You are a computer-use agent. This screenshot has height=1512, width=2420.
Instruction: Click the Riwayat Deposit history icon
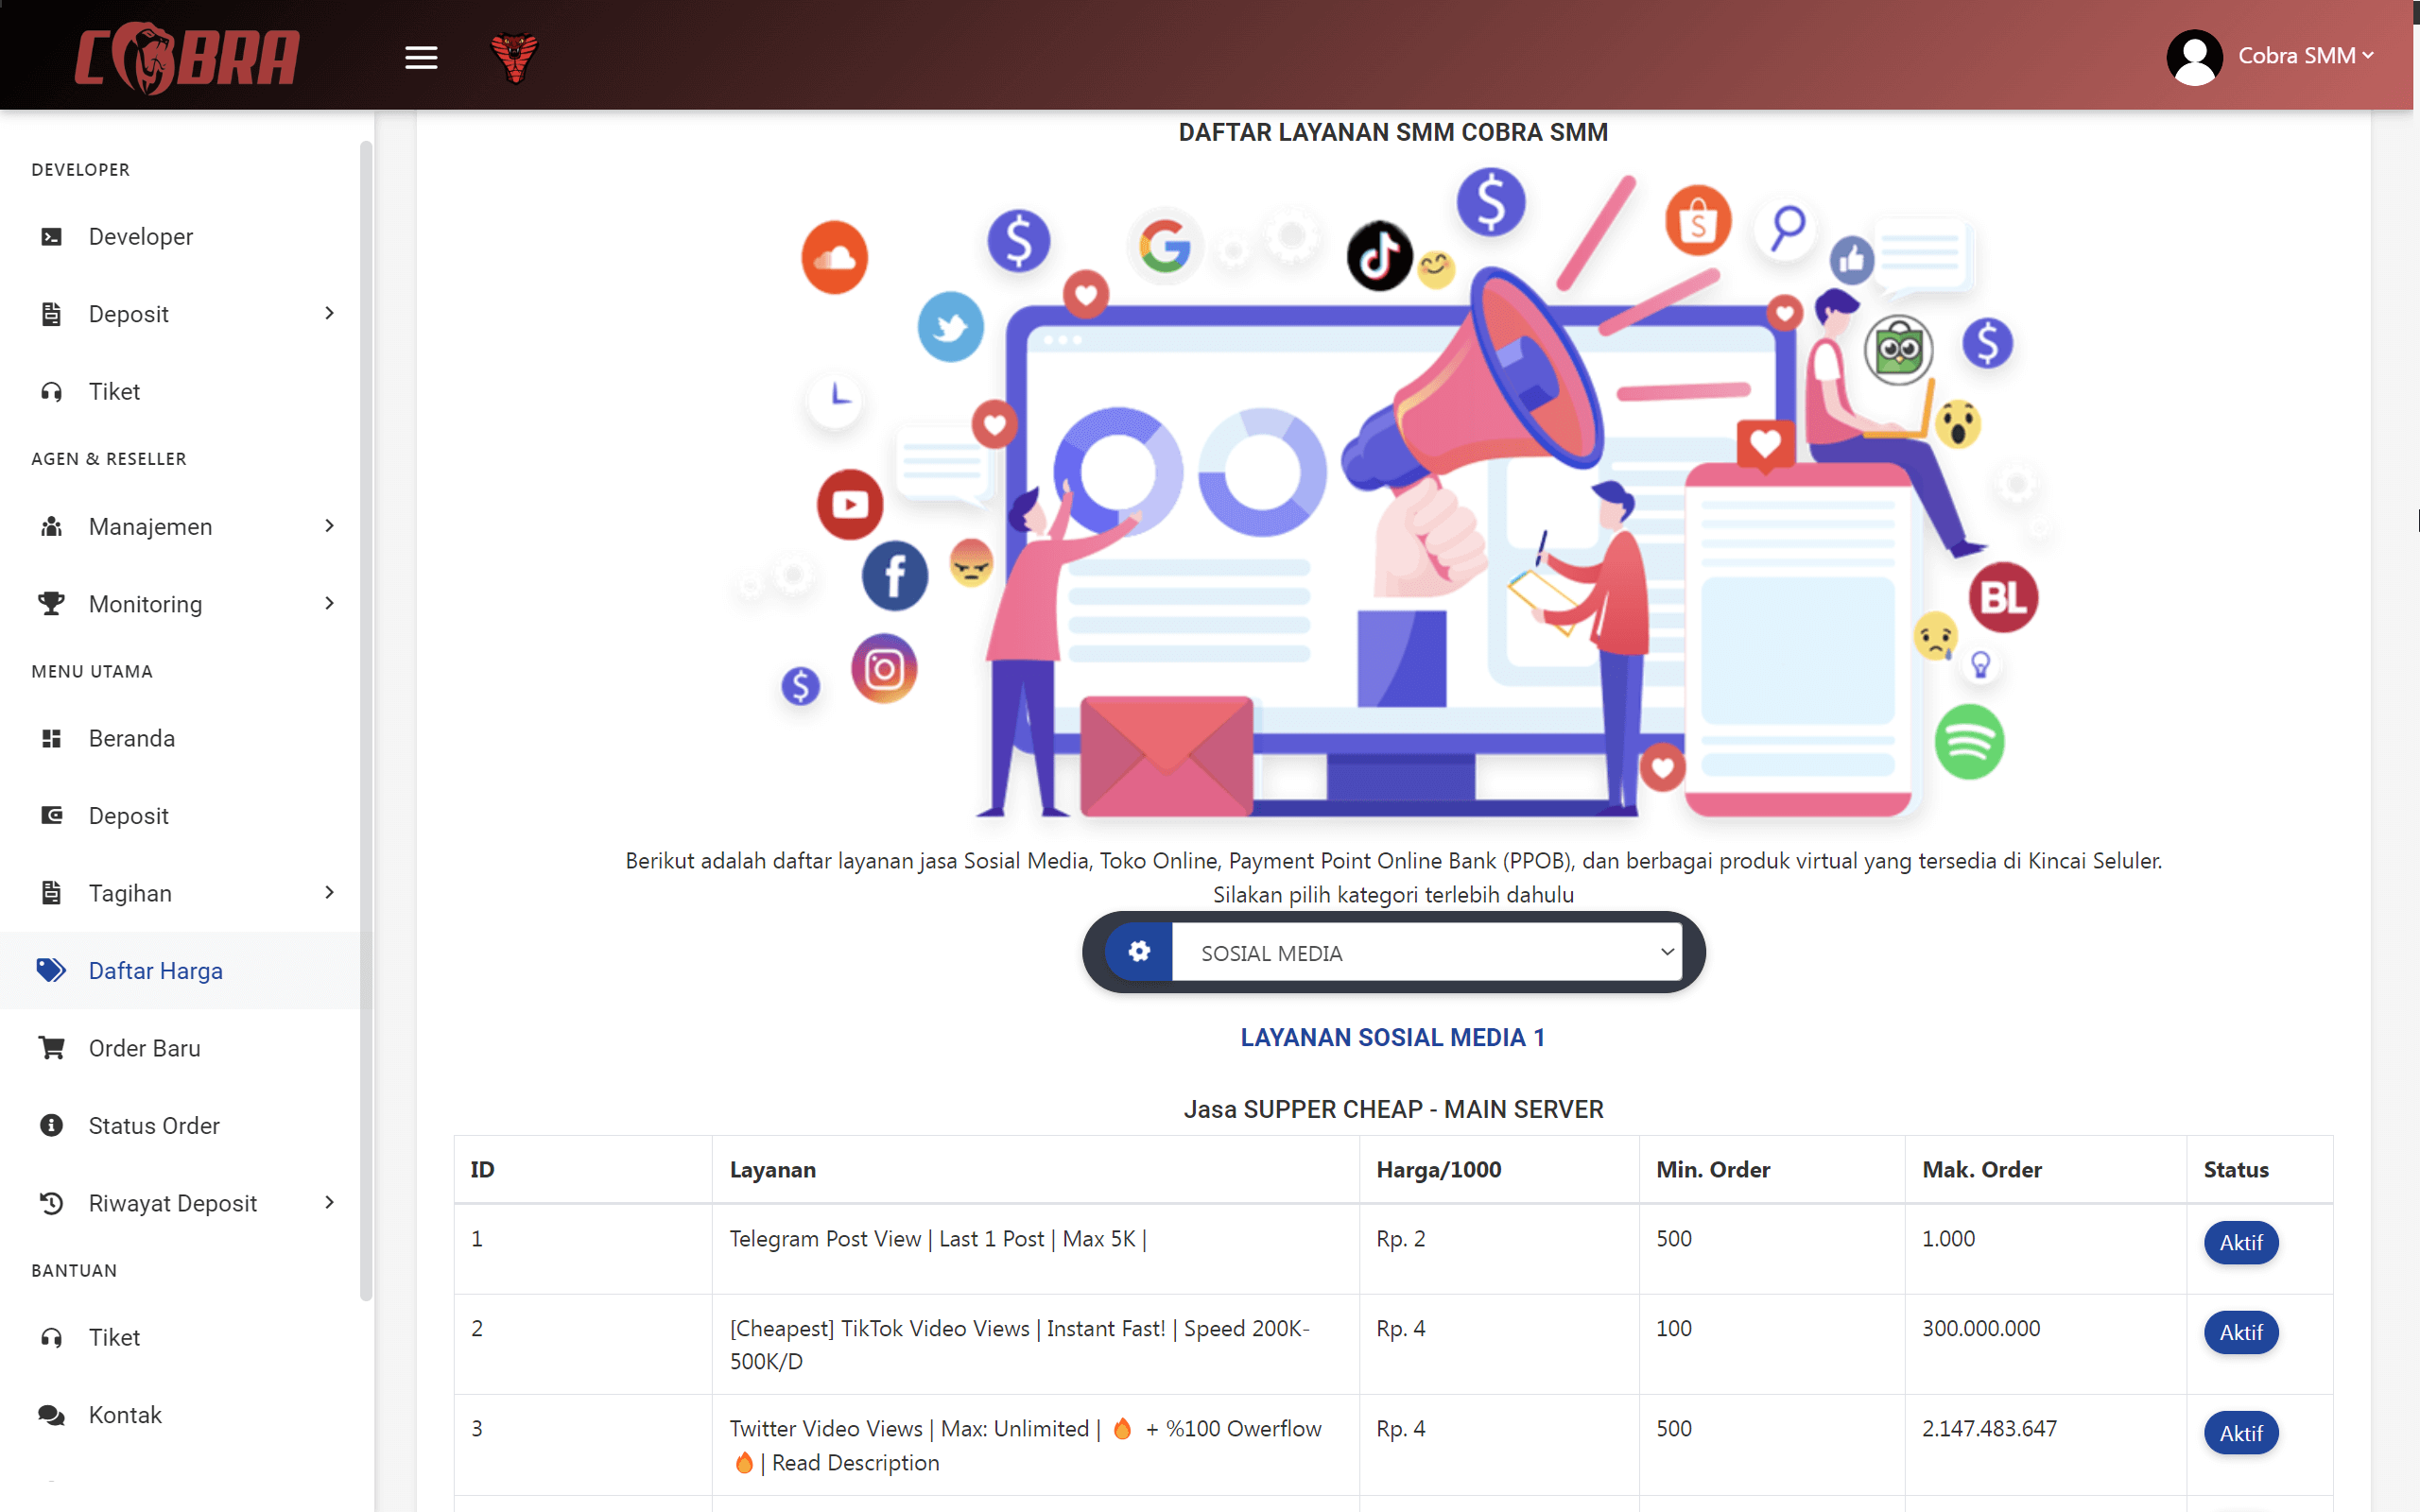[51, 1203]
